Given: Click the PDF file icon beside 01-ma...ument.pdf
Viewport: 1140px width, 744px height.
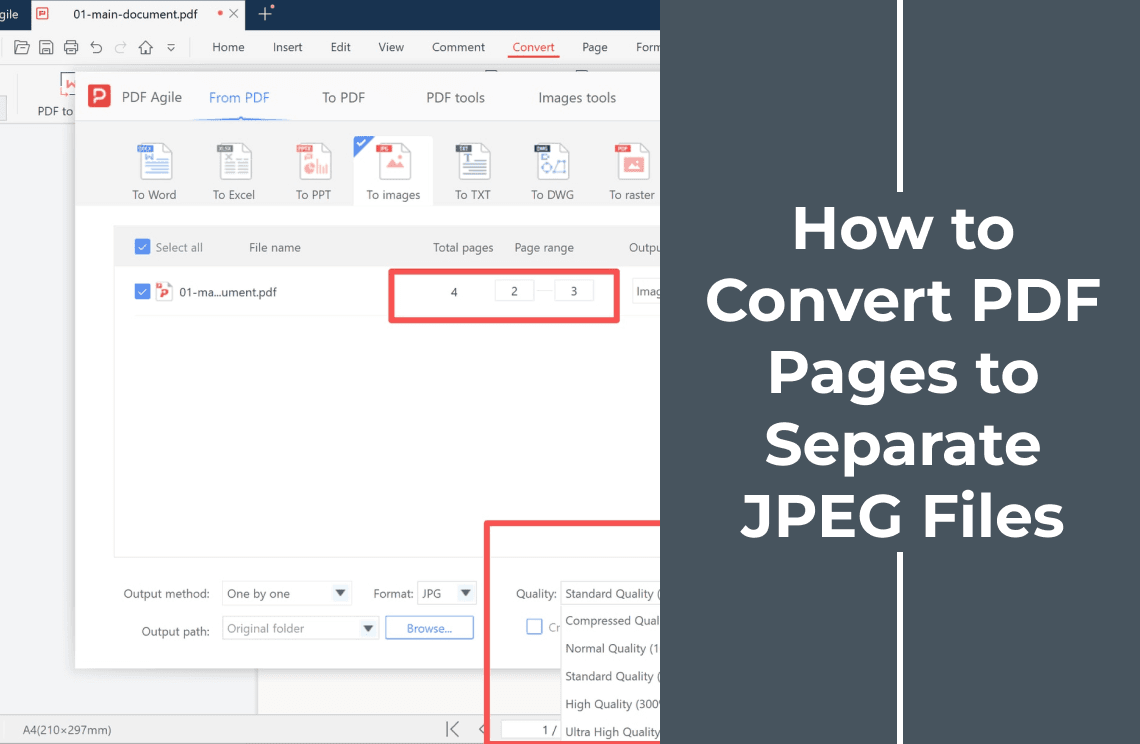Looking at the screenshot, I should coord(164,292).
